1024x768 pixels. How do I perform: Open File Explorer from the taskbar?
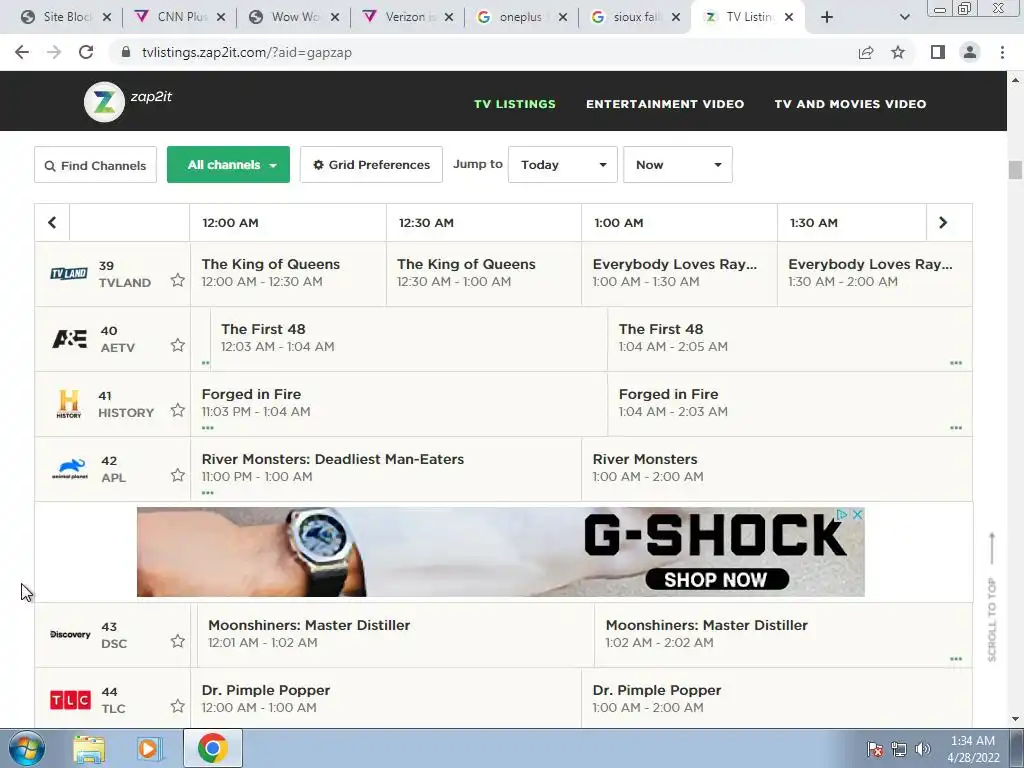point(89,749)
